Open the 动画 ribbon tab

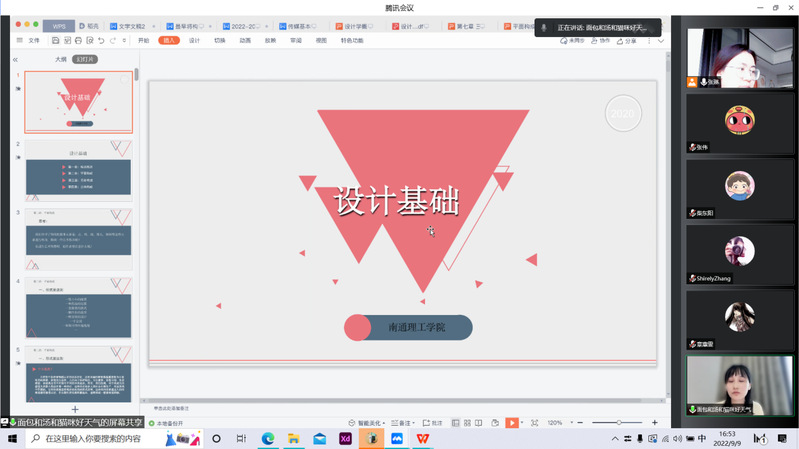(x=245, y=40)
